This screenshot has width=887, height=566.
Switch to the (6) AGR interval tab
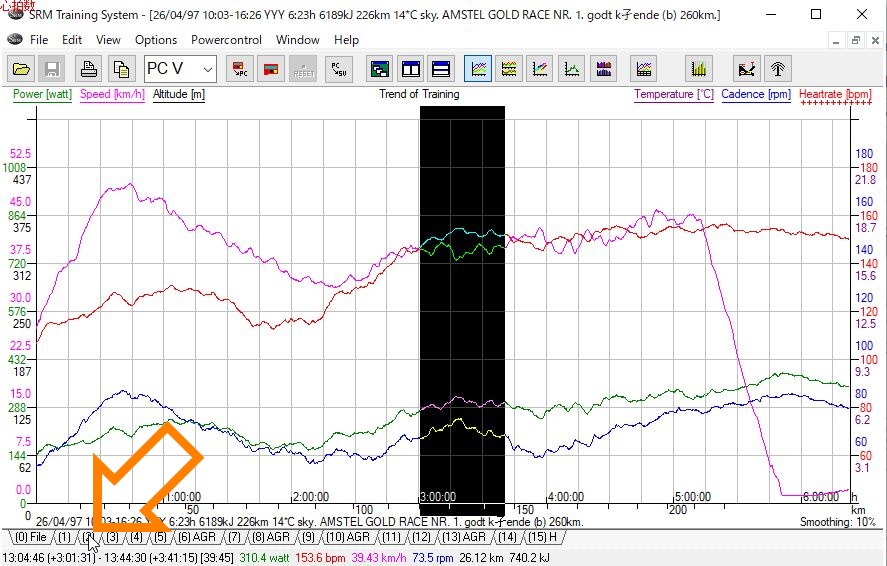click(197, 538)
